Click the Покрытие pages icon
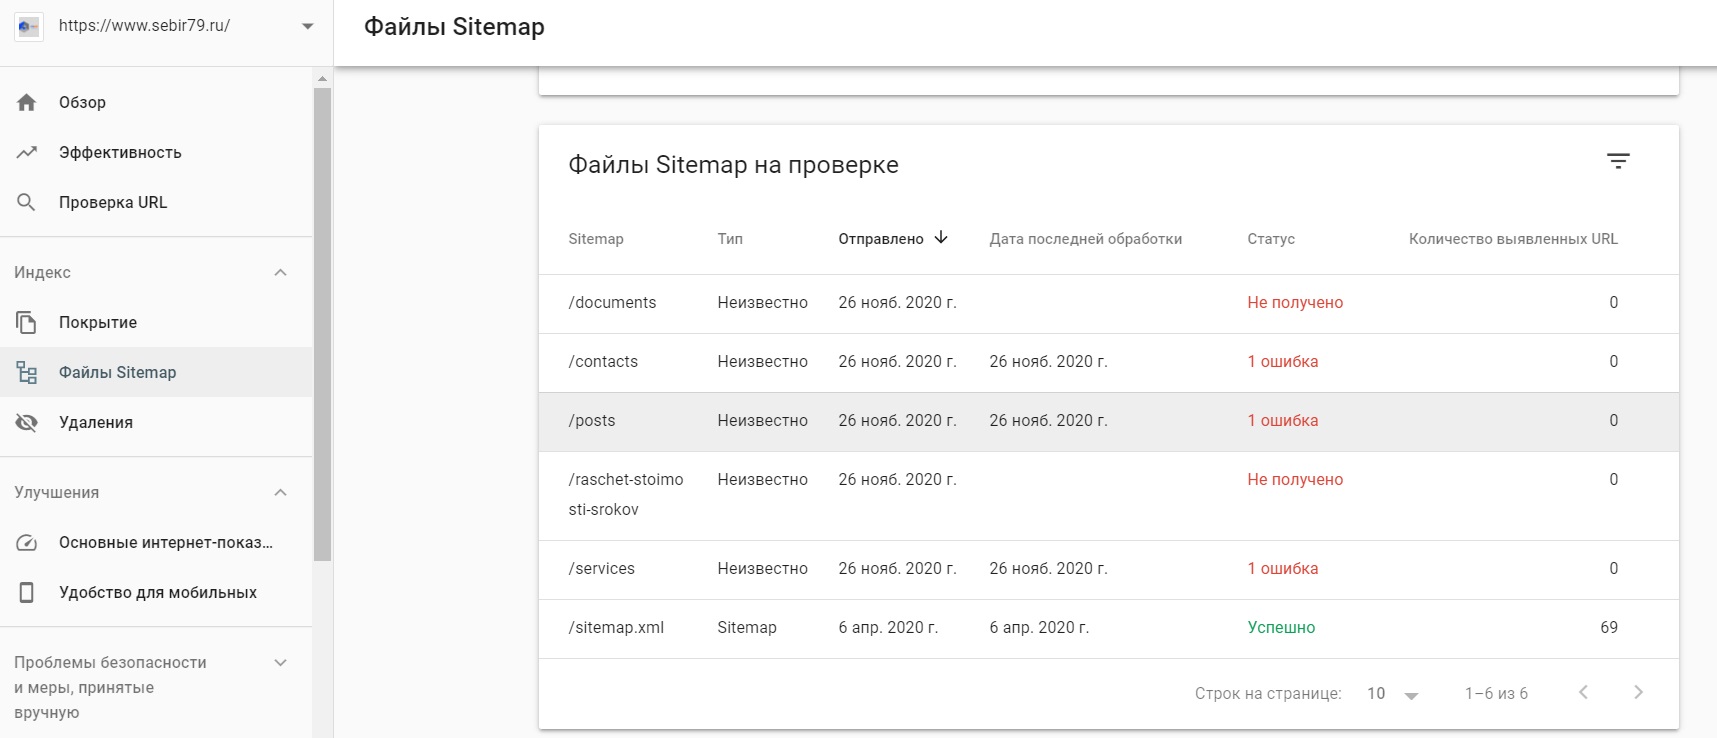1717x738 pixels. (27, 322)
